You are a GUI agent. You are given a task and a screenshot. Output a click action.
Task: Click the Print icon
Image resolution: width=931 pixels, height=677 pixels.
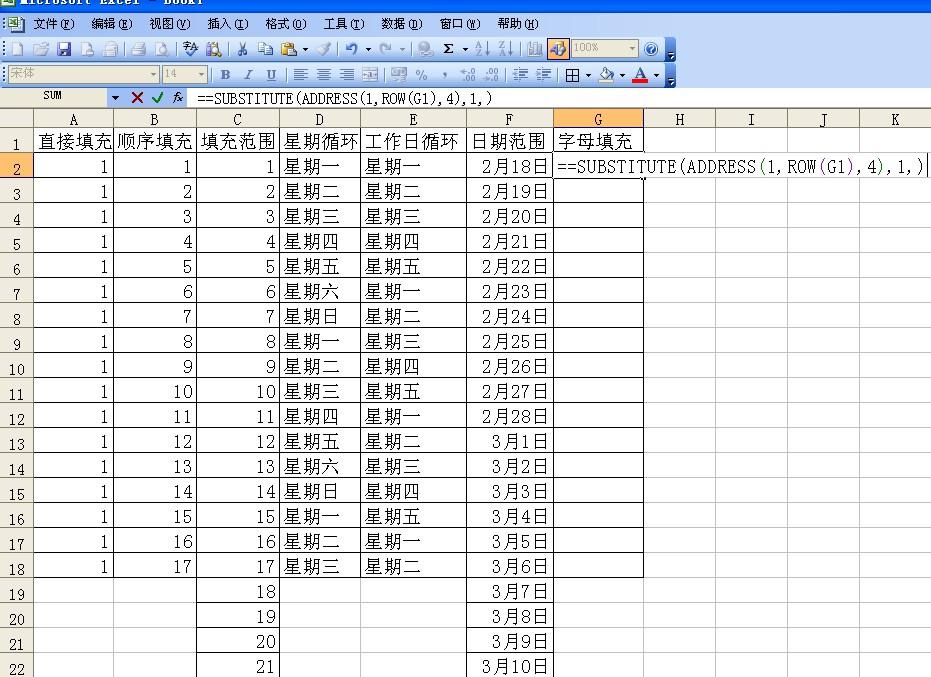tap(138, 49)
